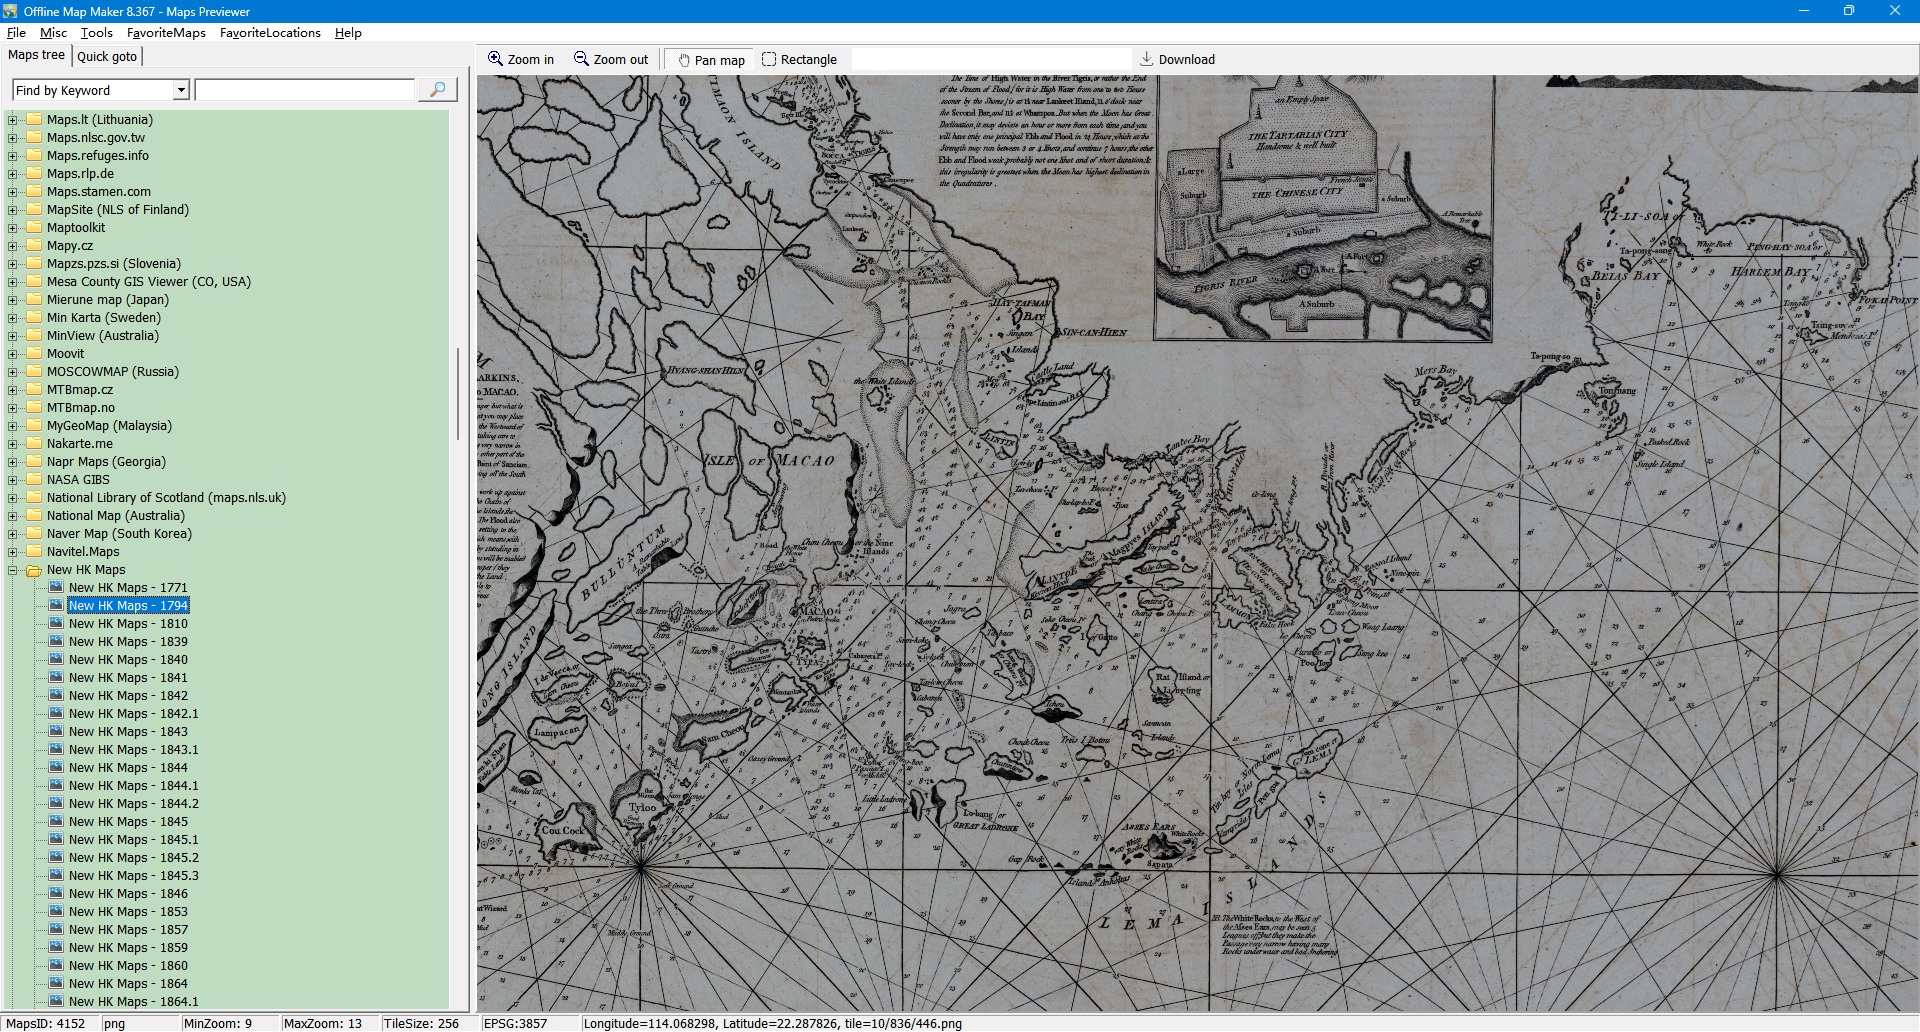Screen dimensions: 1920x1032
Task: Open the FavoriteLocations menu
Action: tap(270, 33)
